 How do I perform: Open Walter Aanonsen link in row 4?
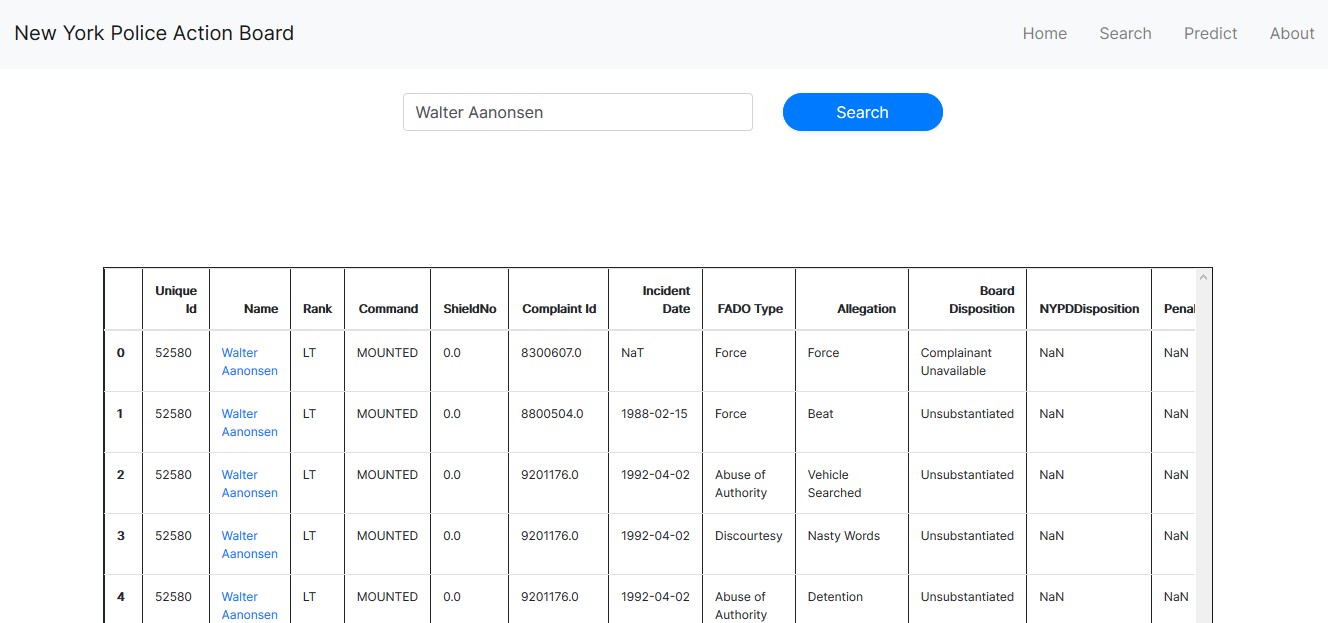click(250, 605)
